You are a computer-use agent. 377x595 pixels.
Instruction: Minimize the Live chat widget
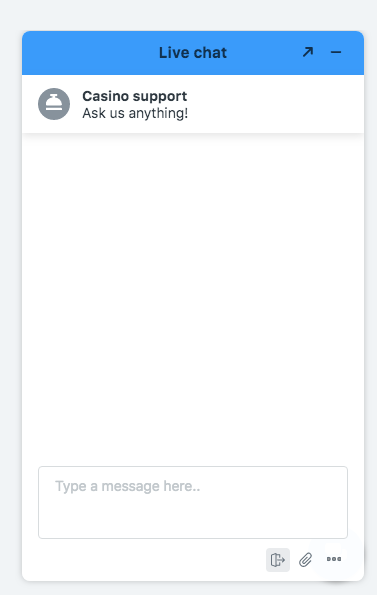(336, 52)
